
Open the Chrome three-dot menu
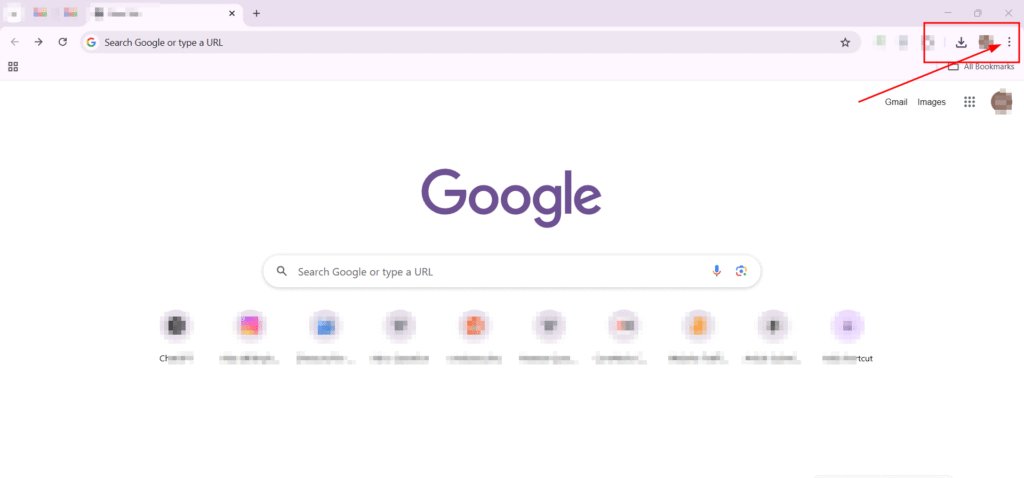[1009, 42]
